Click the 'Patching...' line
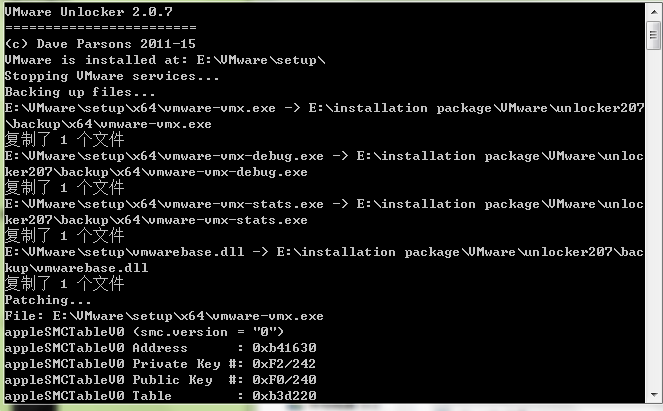The width and height of the screenshot is (663, 411). (48, 300)
